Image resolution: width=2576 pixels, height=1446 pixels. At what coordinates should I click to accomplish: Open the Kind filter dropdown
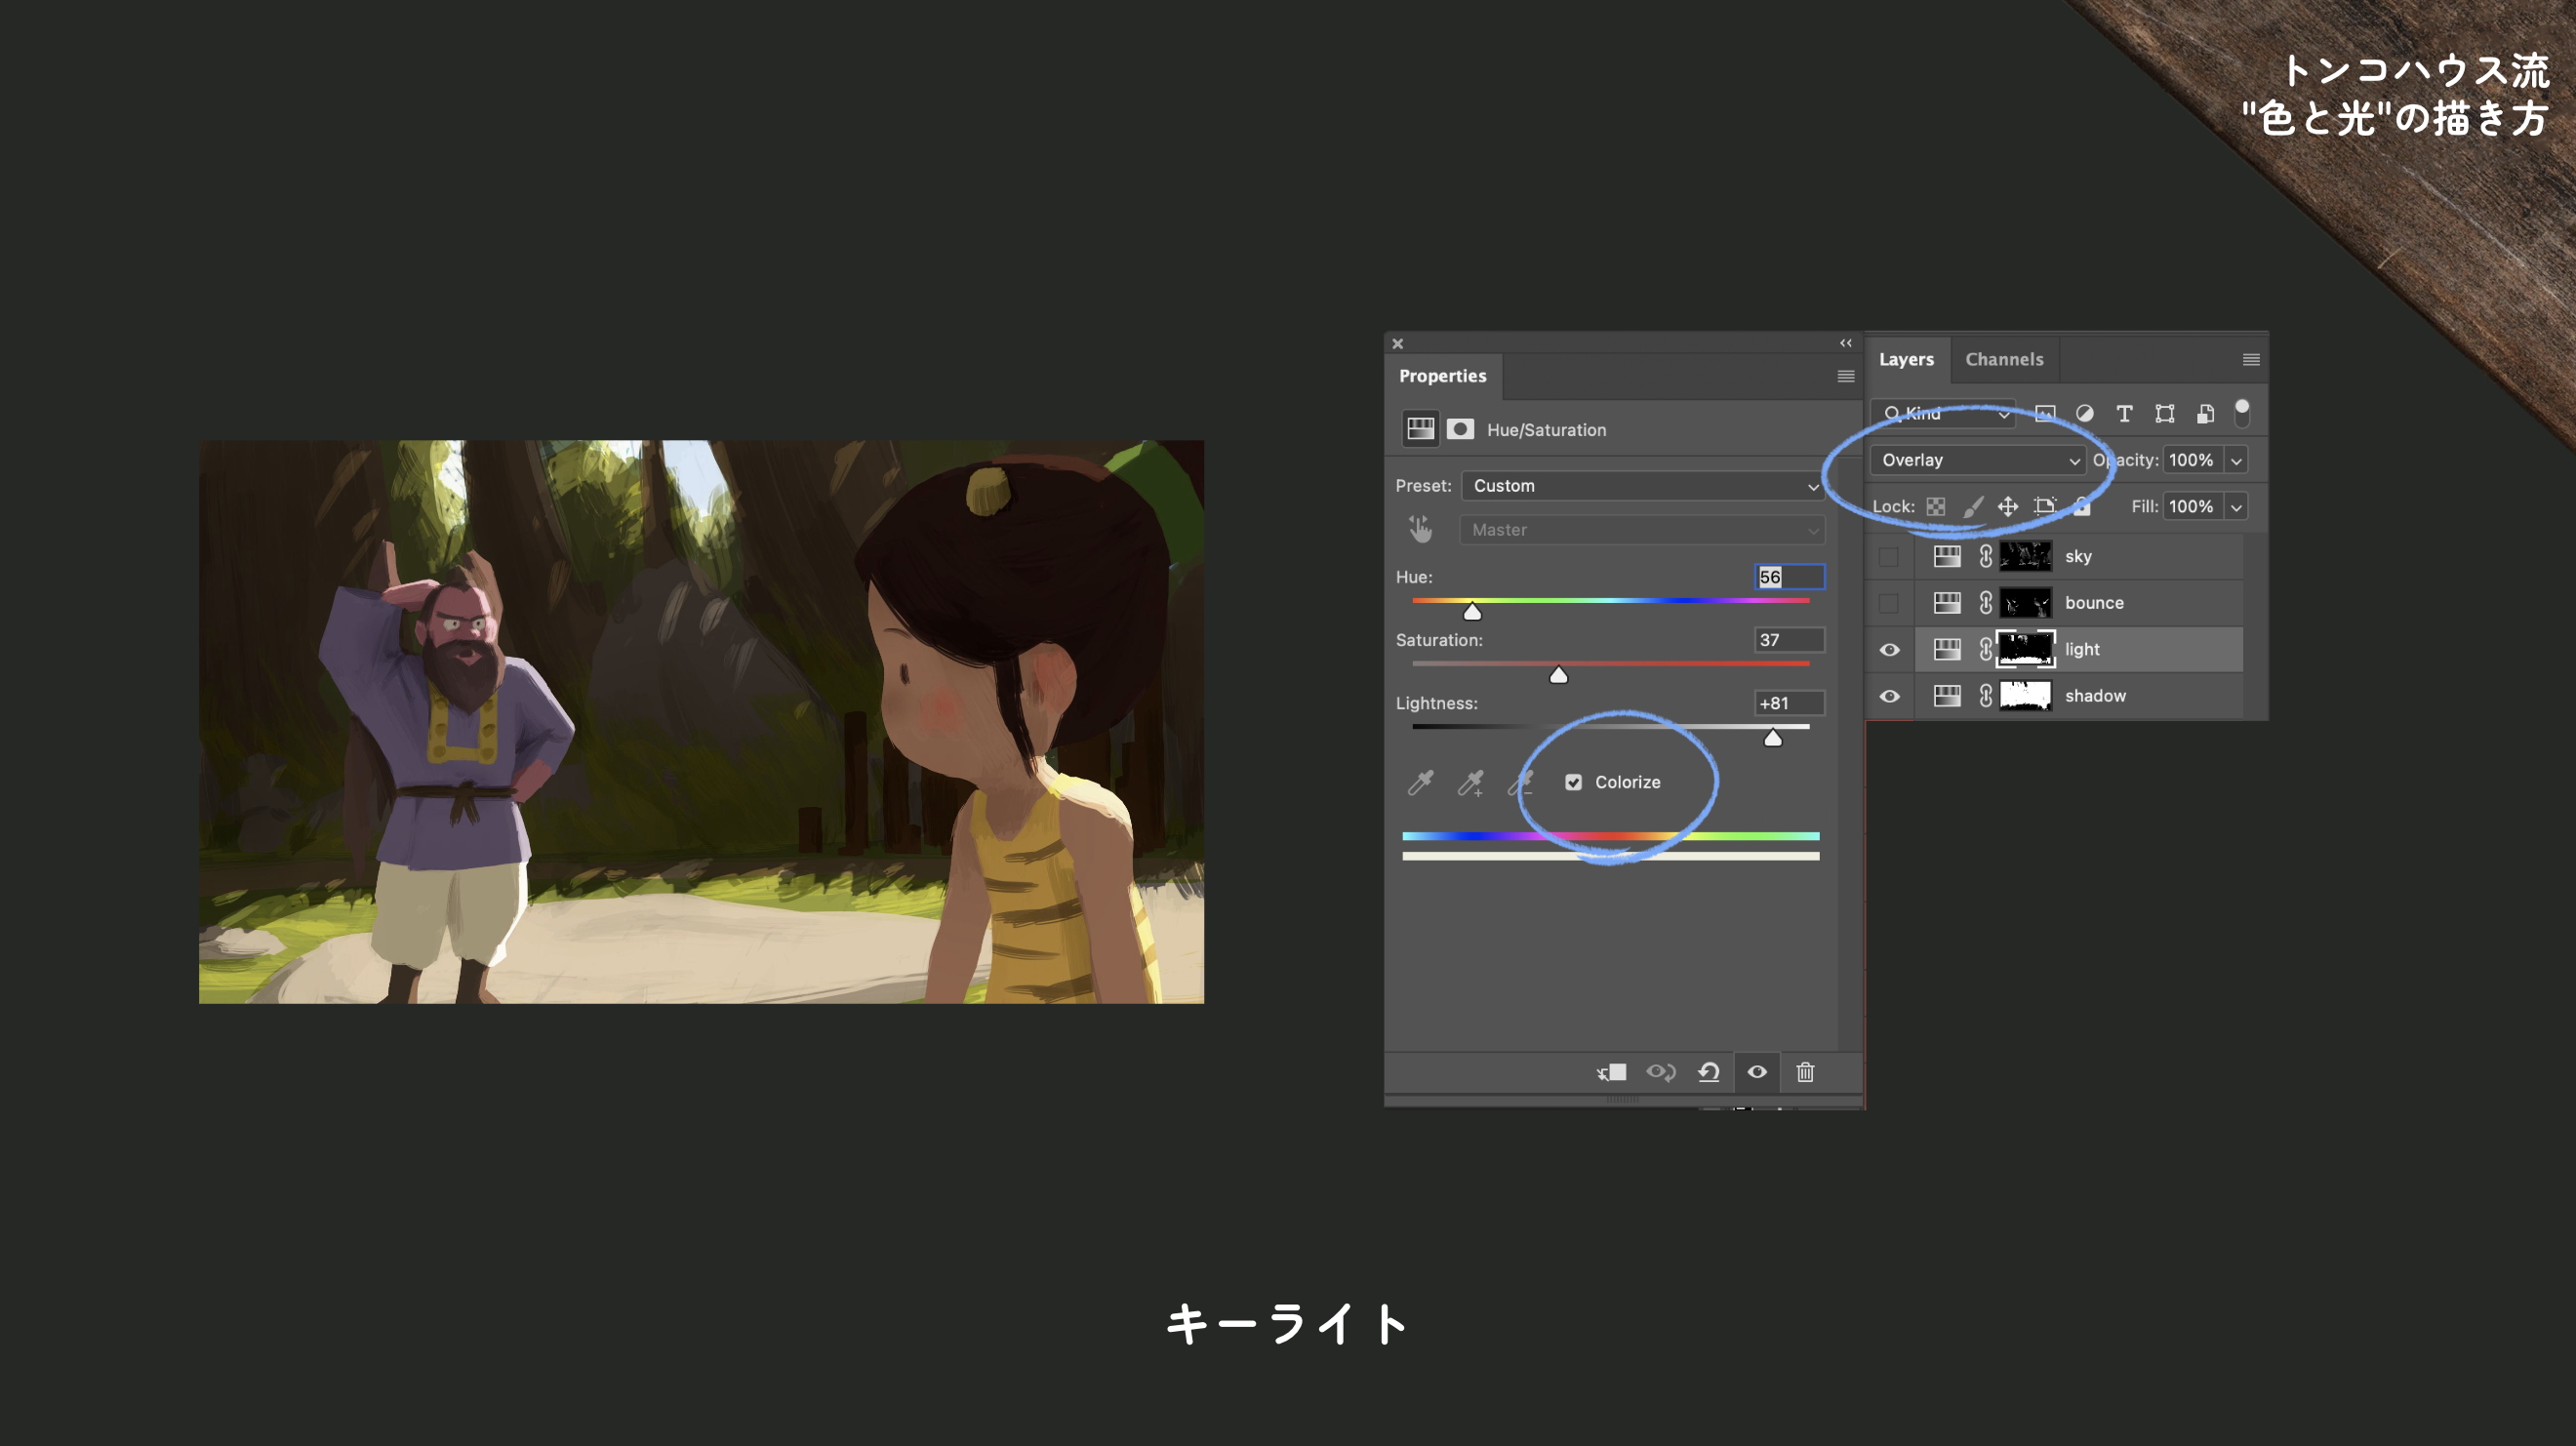1942,413
